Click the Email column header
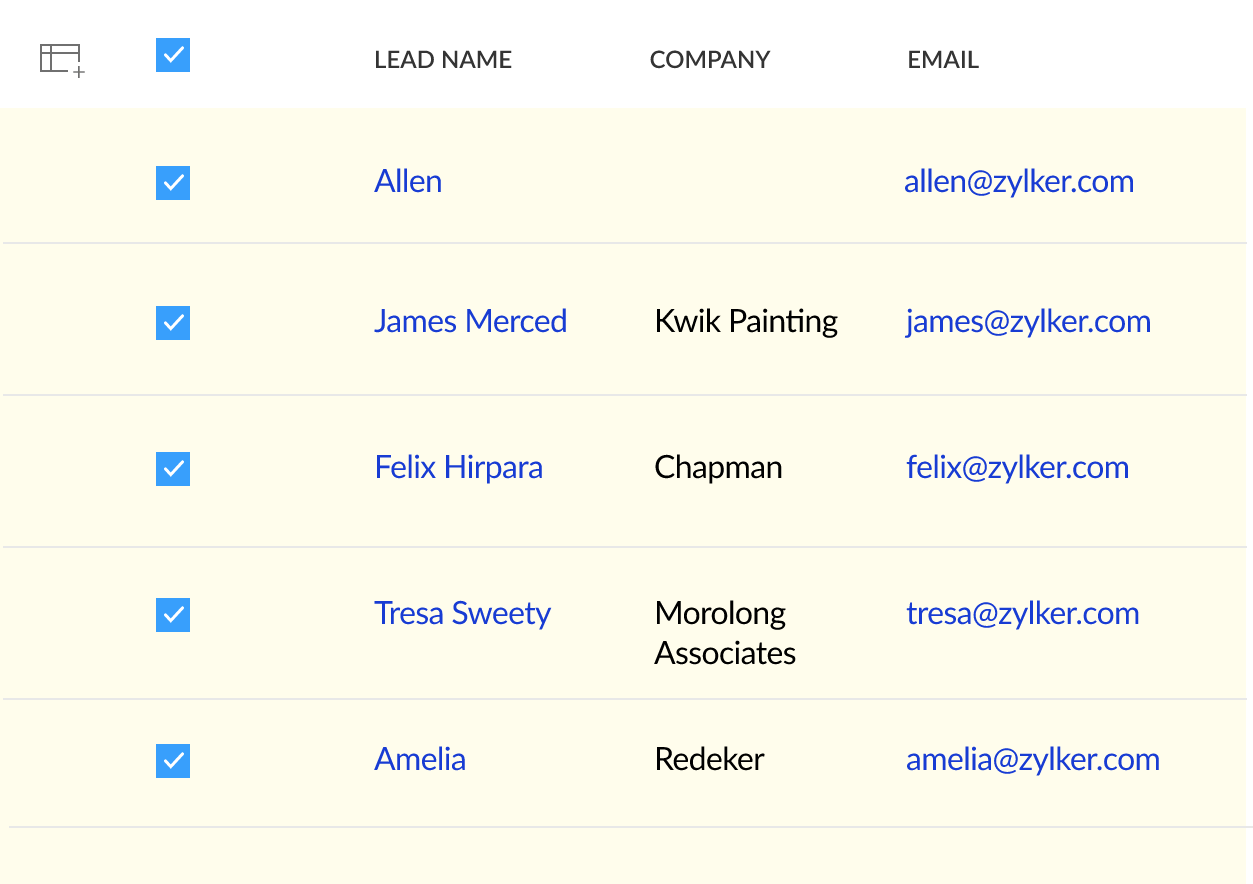This screenshot has height=884, width=1253. pos(942,60)
